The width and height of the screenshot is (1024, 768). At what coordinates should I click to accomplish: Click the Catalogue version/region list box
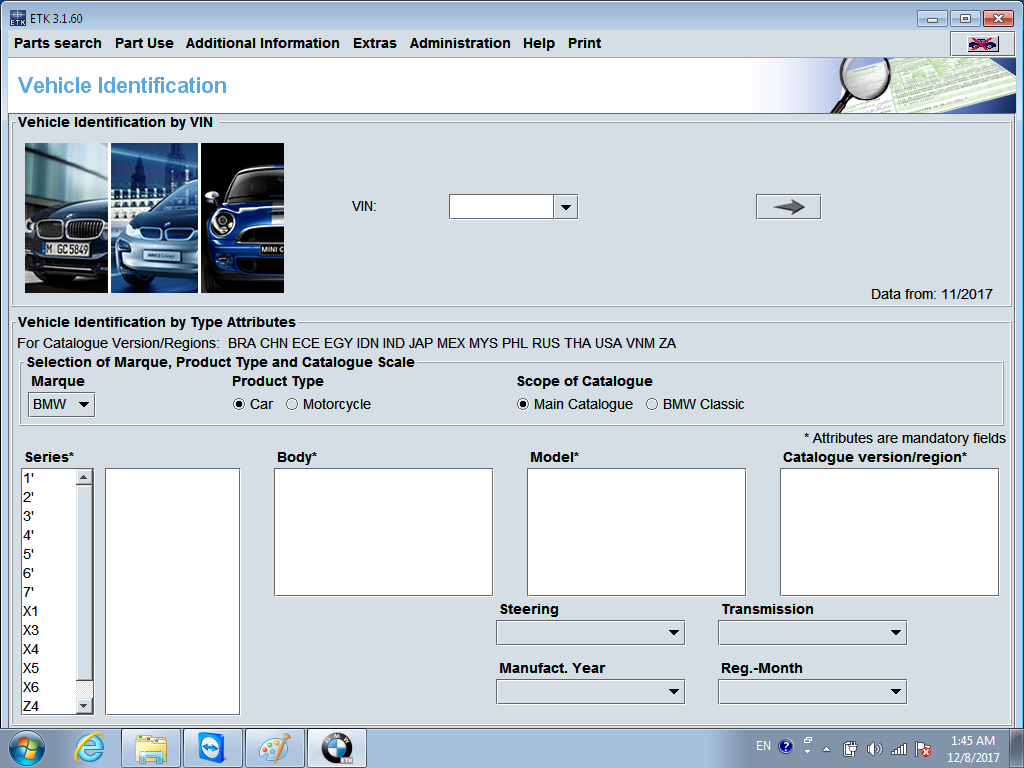tap(889, 532)
